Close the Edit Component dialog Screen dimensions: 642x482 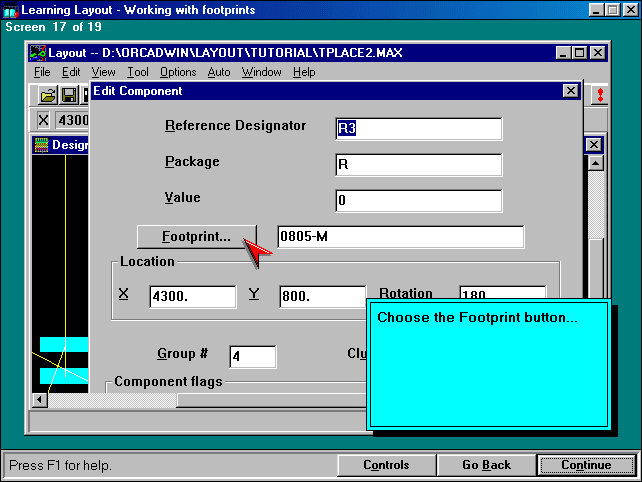571,91
